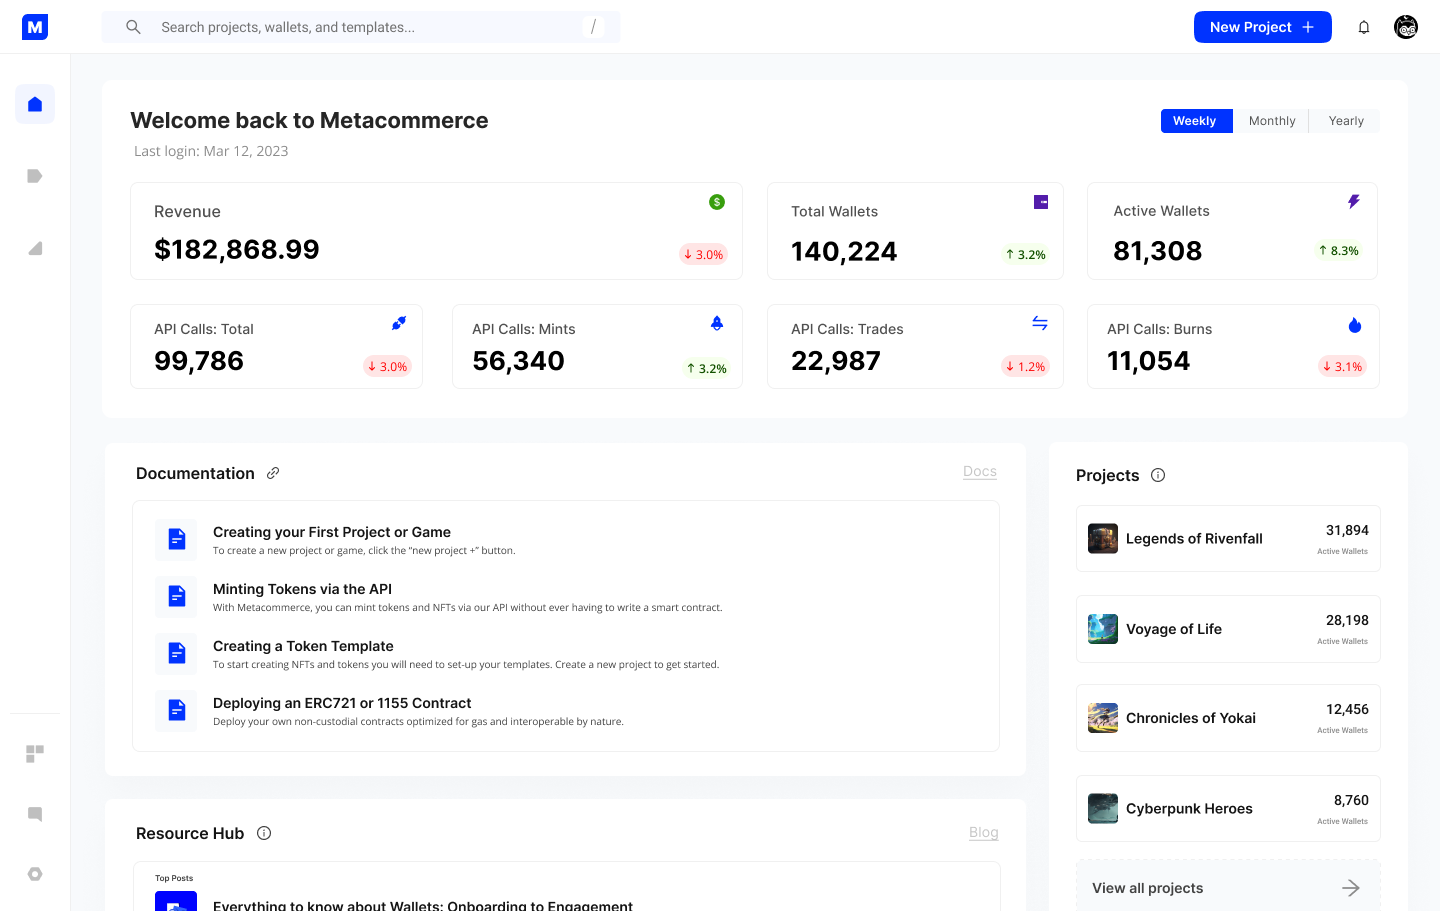Click the purple wallet icon on Total Wallets
Screen dimensions: 1440x911
[x=1041, y=202]
